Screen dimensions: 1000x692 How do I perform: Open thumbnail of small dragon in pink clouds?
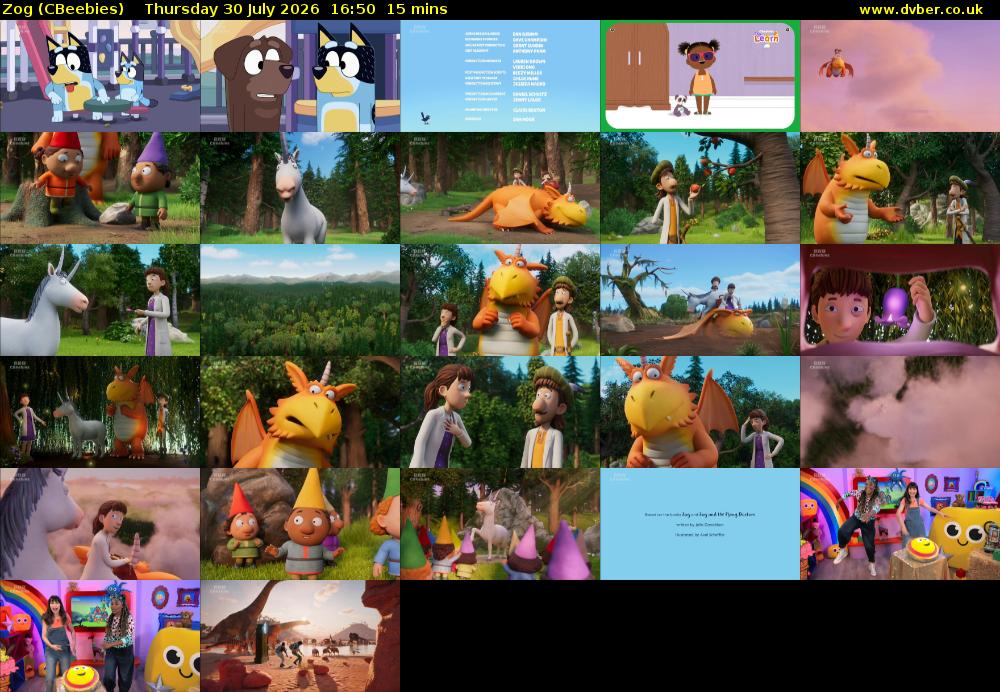(900, 76)
